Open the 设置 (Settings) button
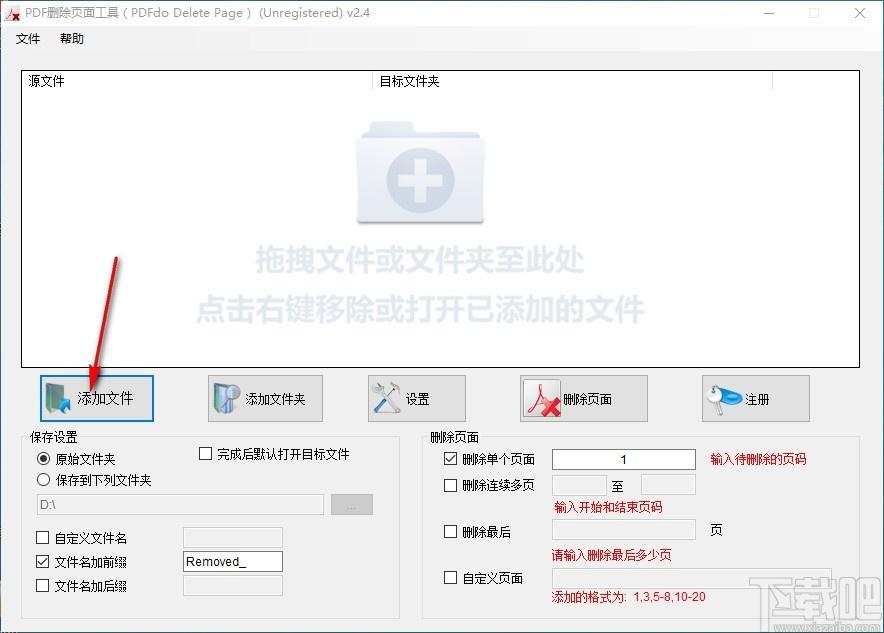This screenshot has height=633, width=884. [417, 399]
